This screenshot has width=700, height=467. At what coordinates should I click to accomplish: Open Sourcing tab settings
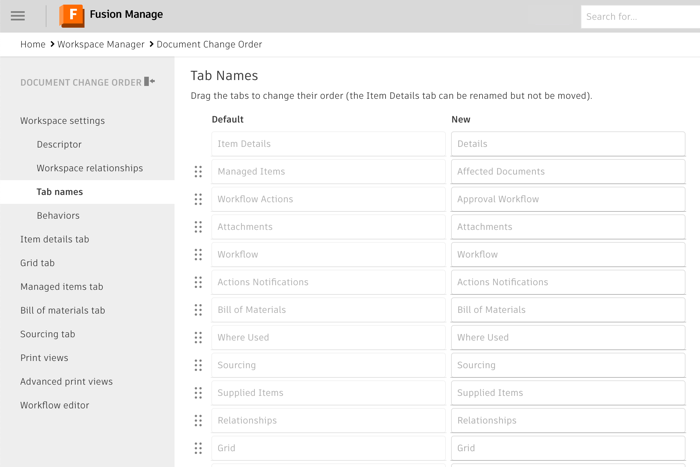pyautogui.click(x=47, y=334)
